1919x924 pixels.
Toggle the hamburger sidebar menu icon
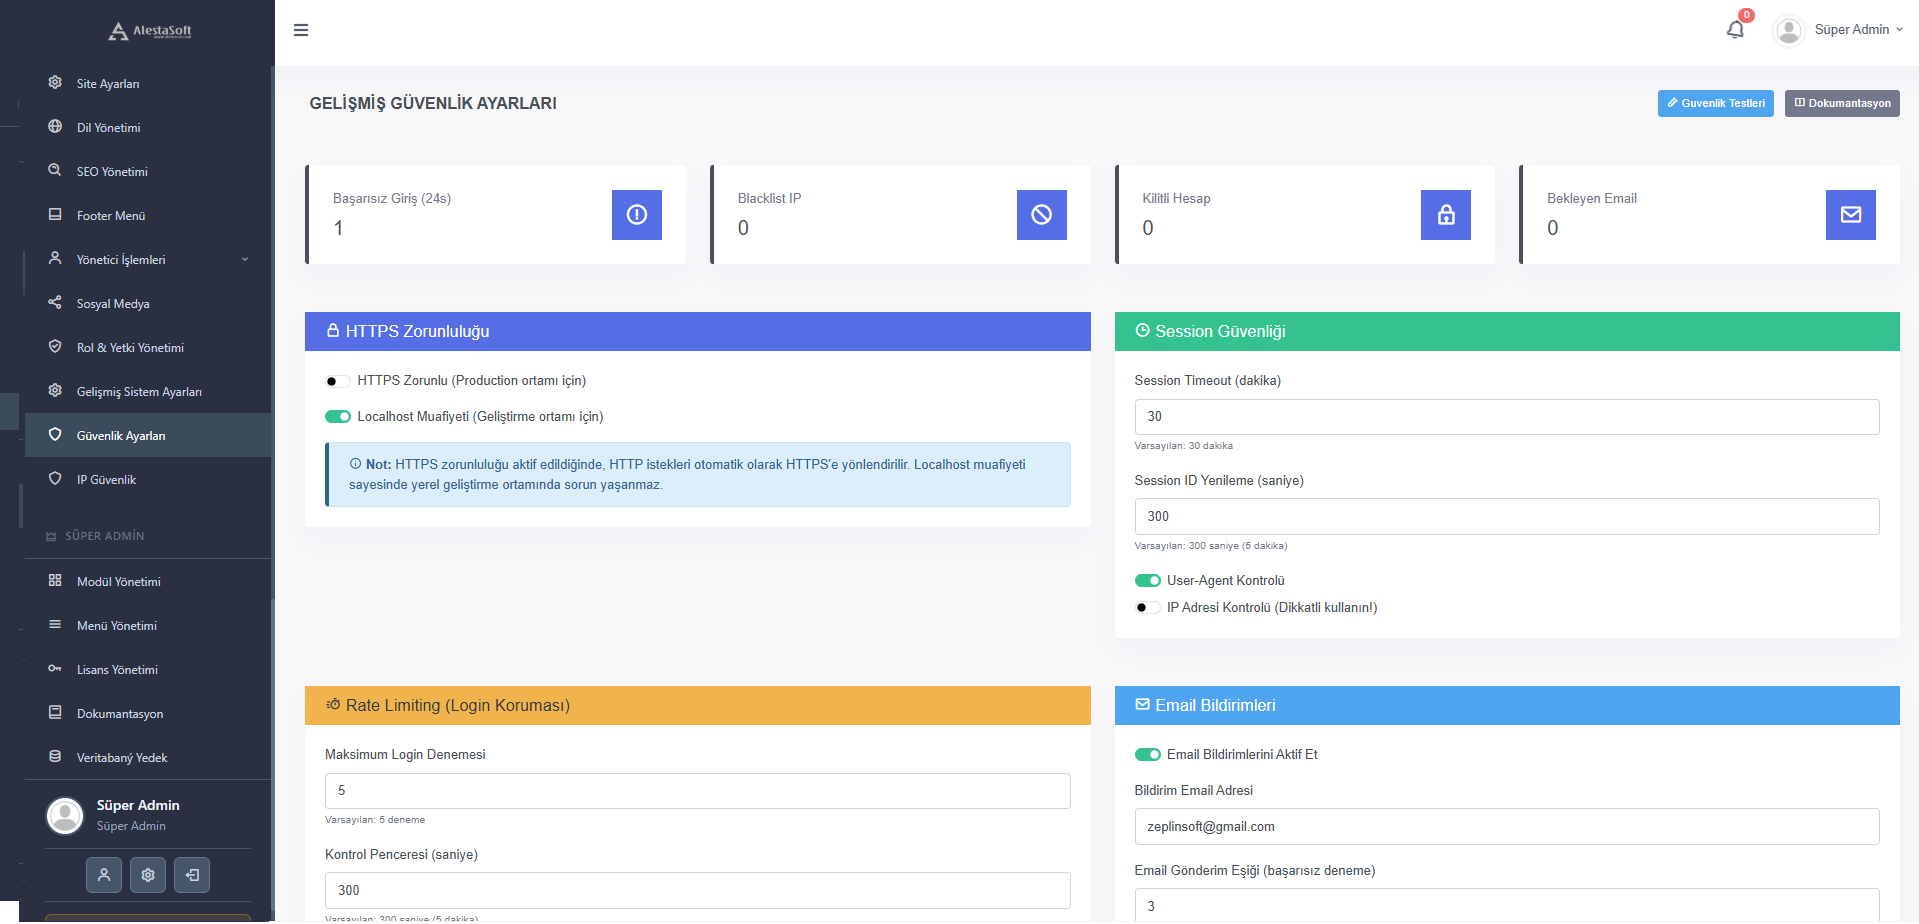(x=300, y=30)
